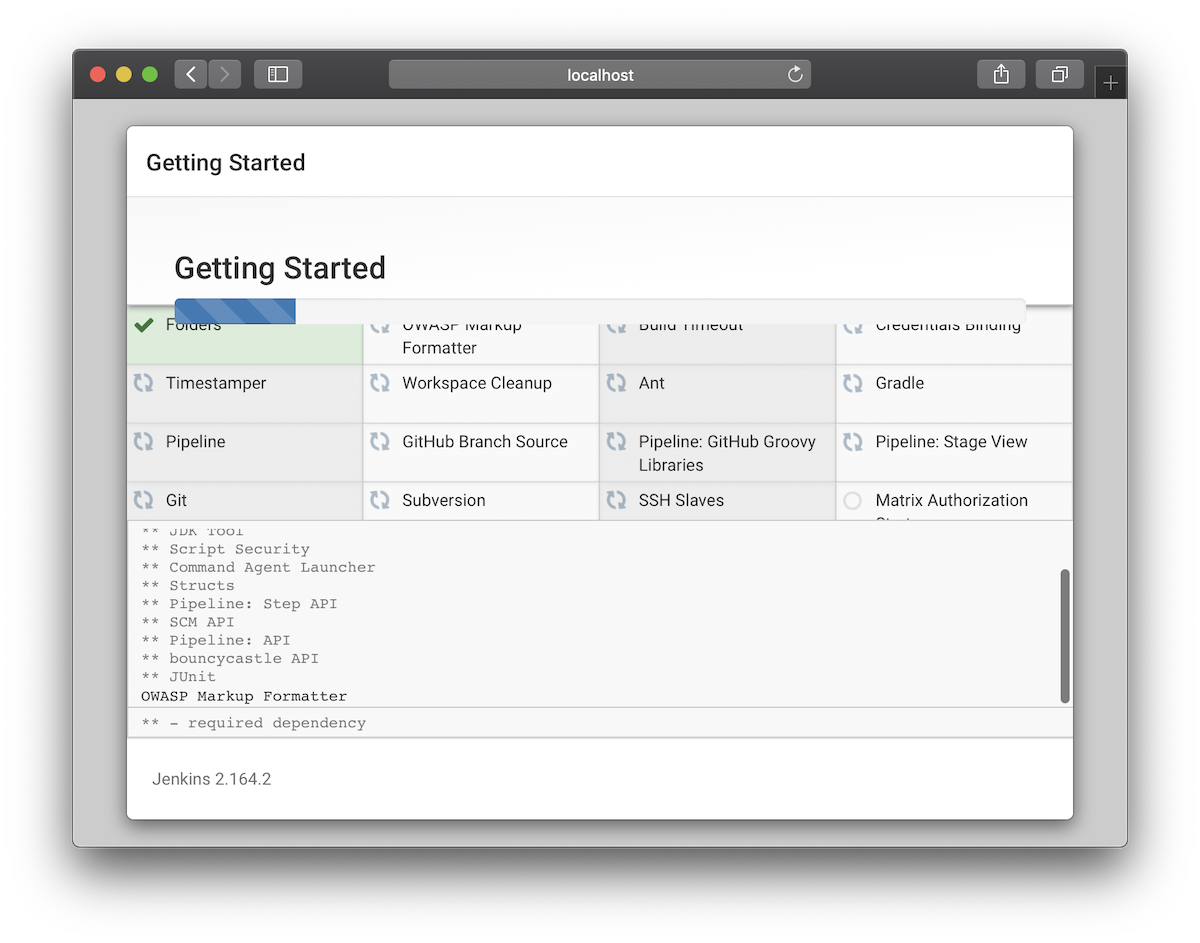Click the spinner icon beside GitHub Branch Source
1200x943 pixels.
click(380, 442)
